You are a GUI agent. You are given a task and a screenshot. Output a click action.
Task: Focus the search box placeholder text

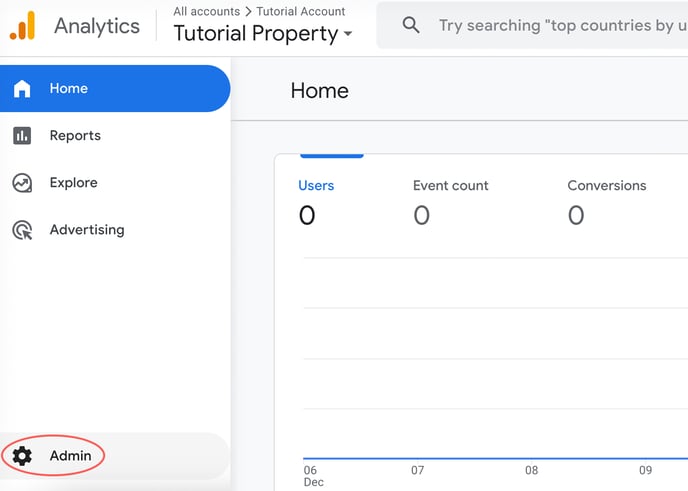tap(563, 25)
